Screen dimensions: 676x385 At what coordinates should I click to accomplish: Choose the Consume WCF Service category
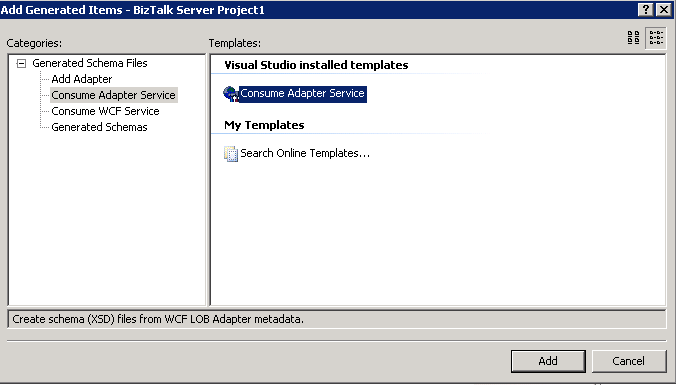(x=105, y=111)
